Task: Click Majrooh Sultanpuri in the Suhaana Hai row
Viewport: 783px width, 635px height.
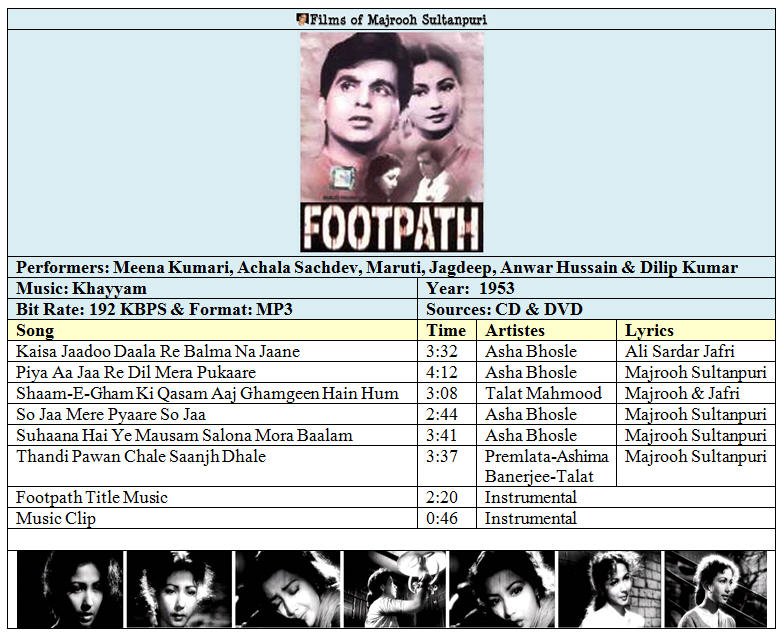Action: click(x=696, y=435)
